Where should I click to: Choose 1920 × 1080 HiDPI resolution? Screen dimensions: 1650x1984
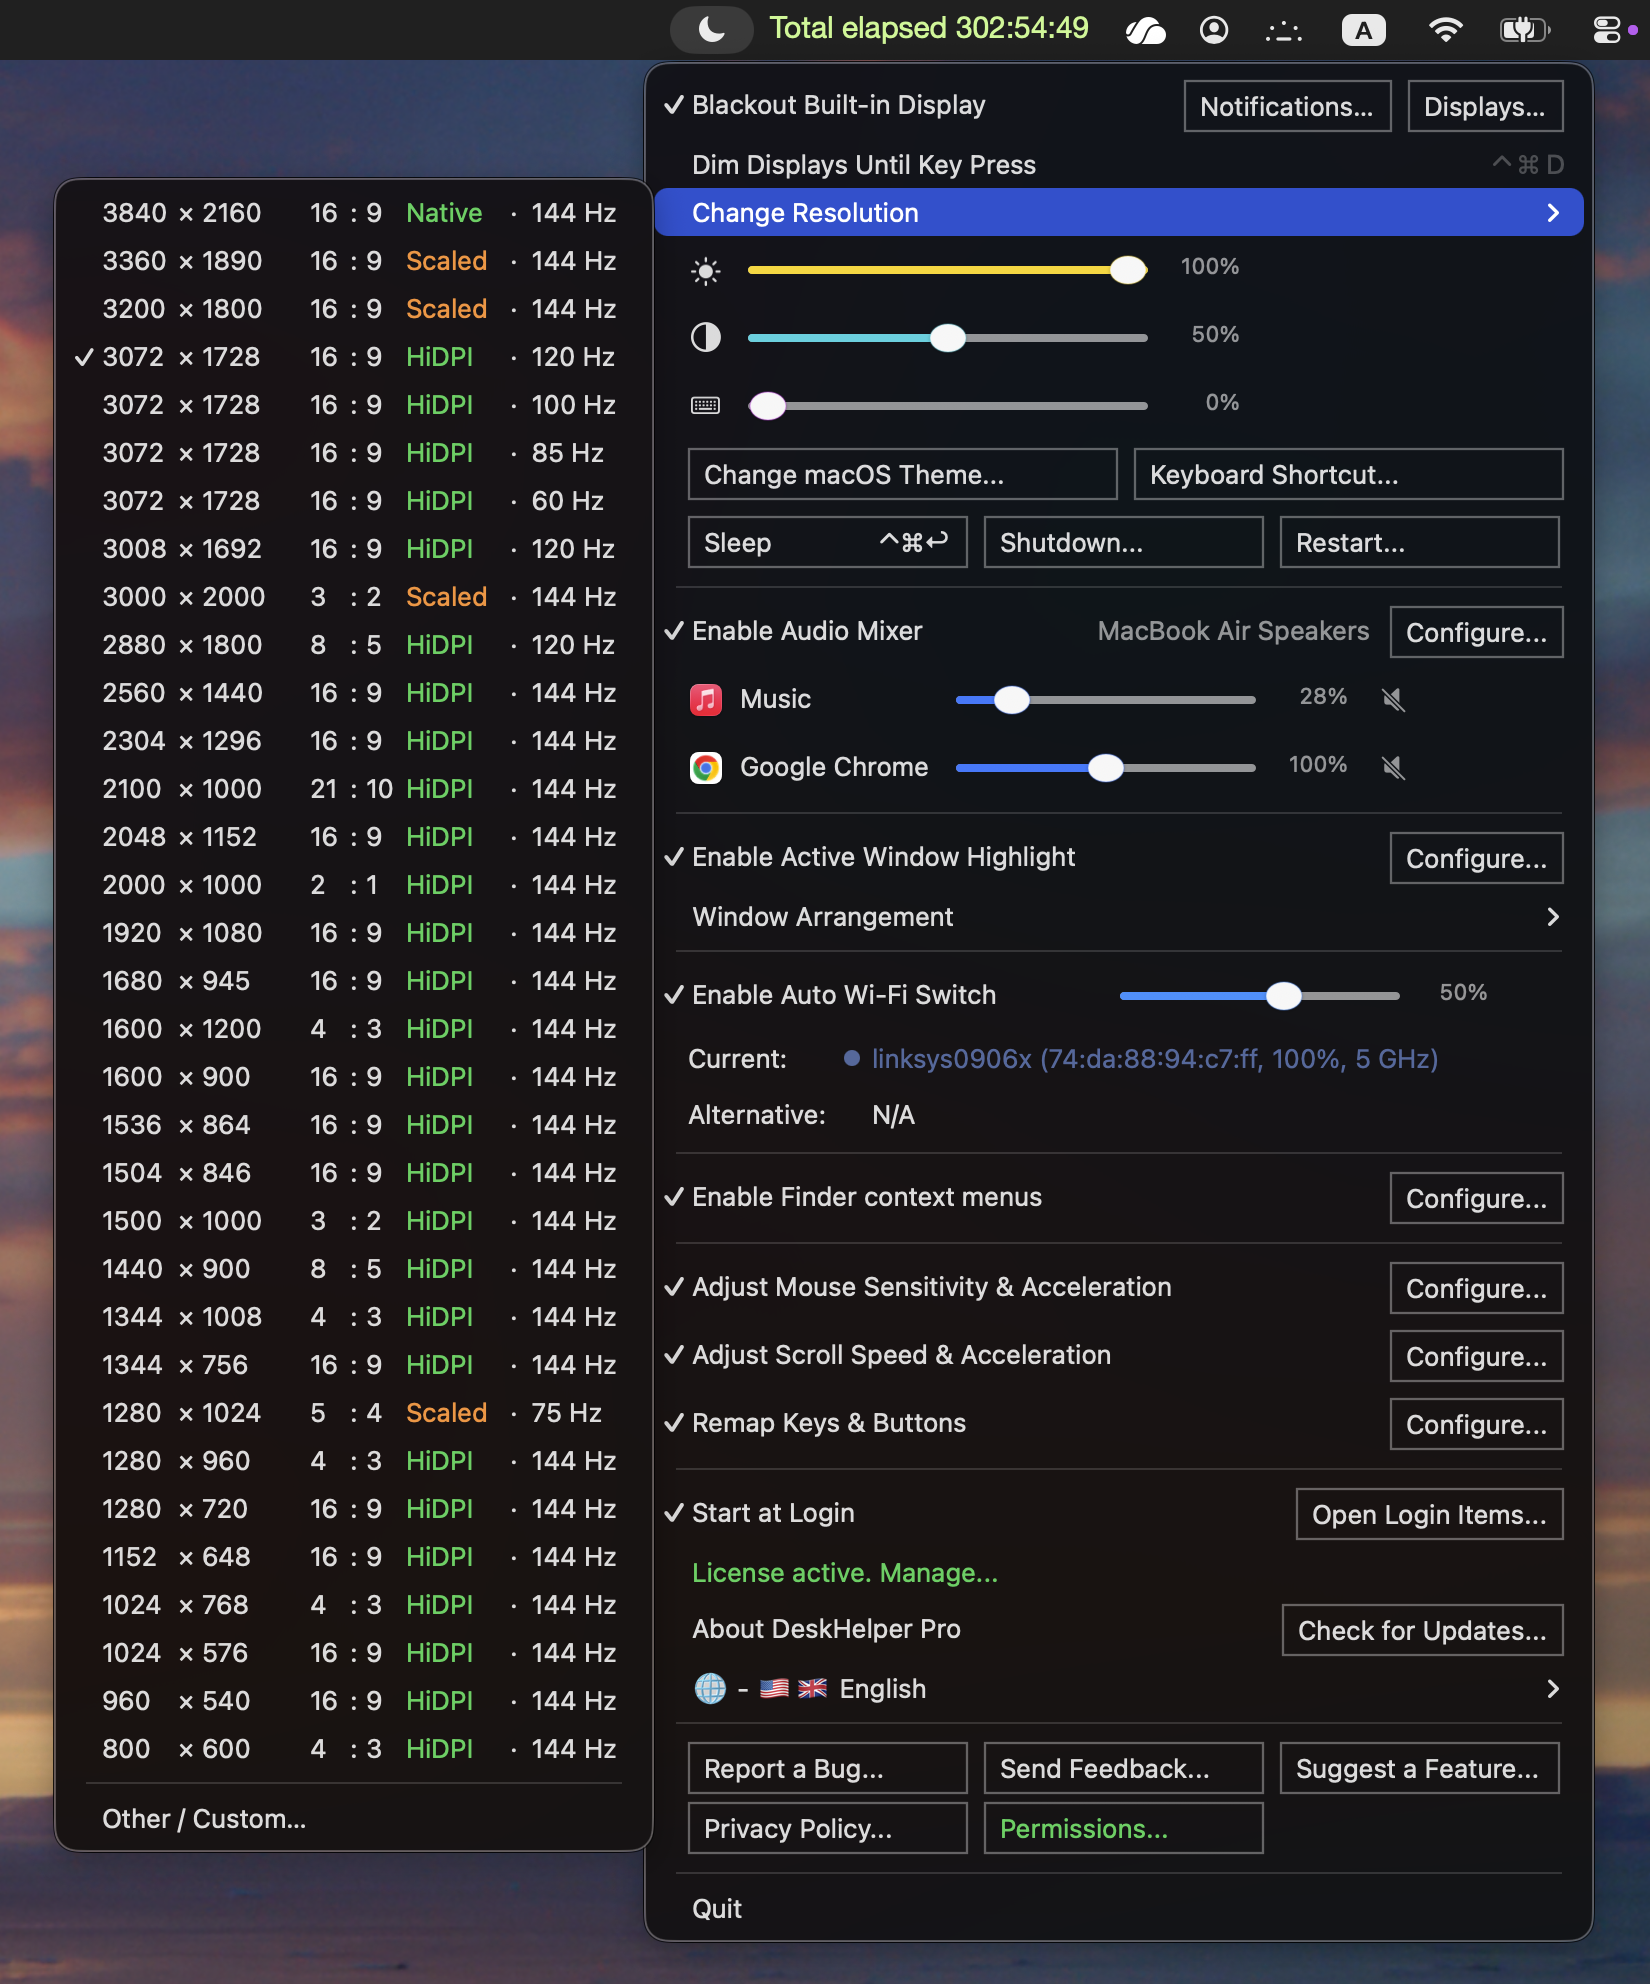(353, 933)
